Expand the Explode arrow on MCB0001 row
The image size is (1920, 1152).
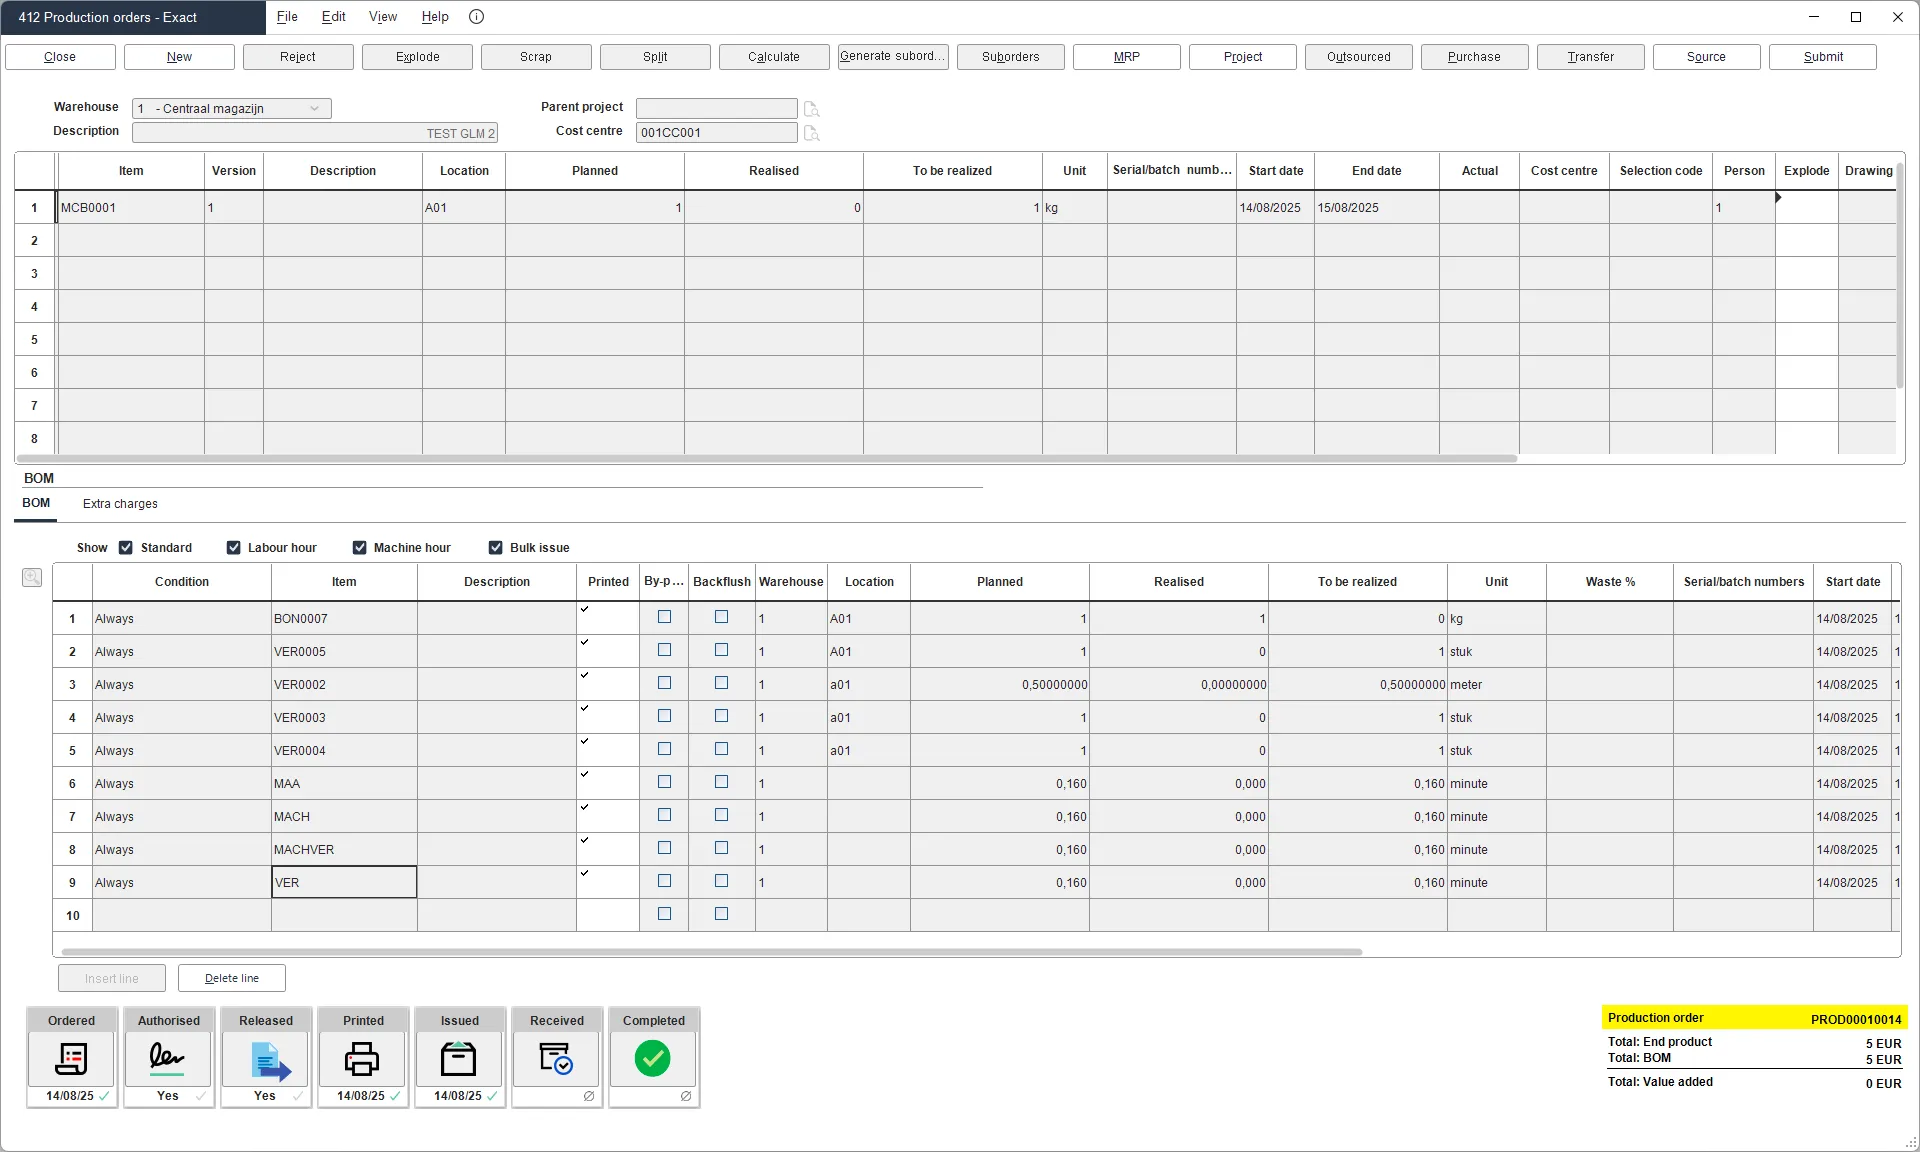coord(1779,198)
